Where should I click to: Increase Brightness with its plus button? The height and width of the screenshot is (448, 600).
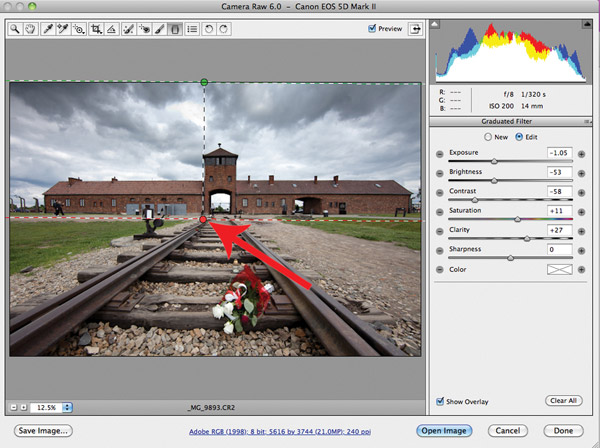581,174
